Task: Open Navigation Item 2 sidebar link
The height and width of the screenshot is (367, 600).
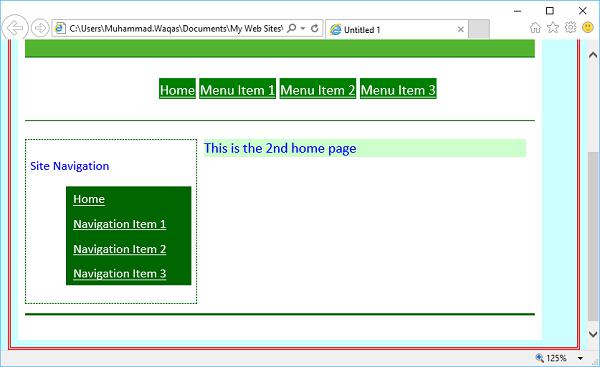Action: 119,249
